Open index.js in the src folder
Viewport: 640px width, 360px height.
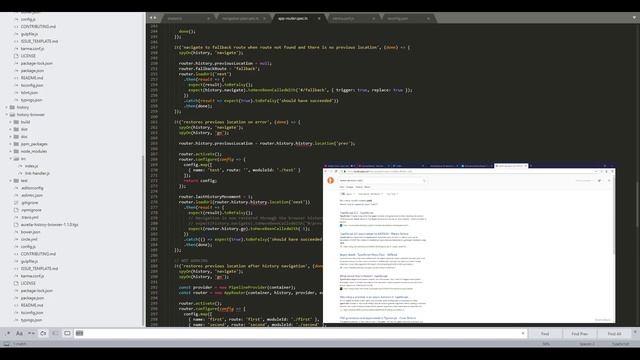(31, 166)
